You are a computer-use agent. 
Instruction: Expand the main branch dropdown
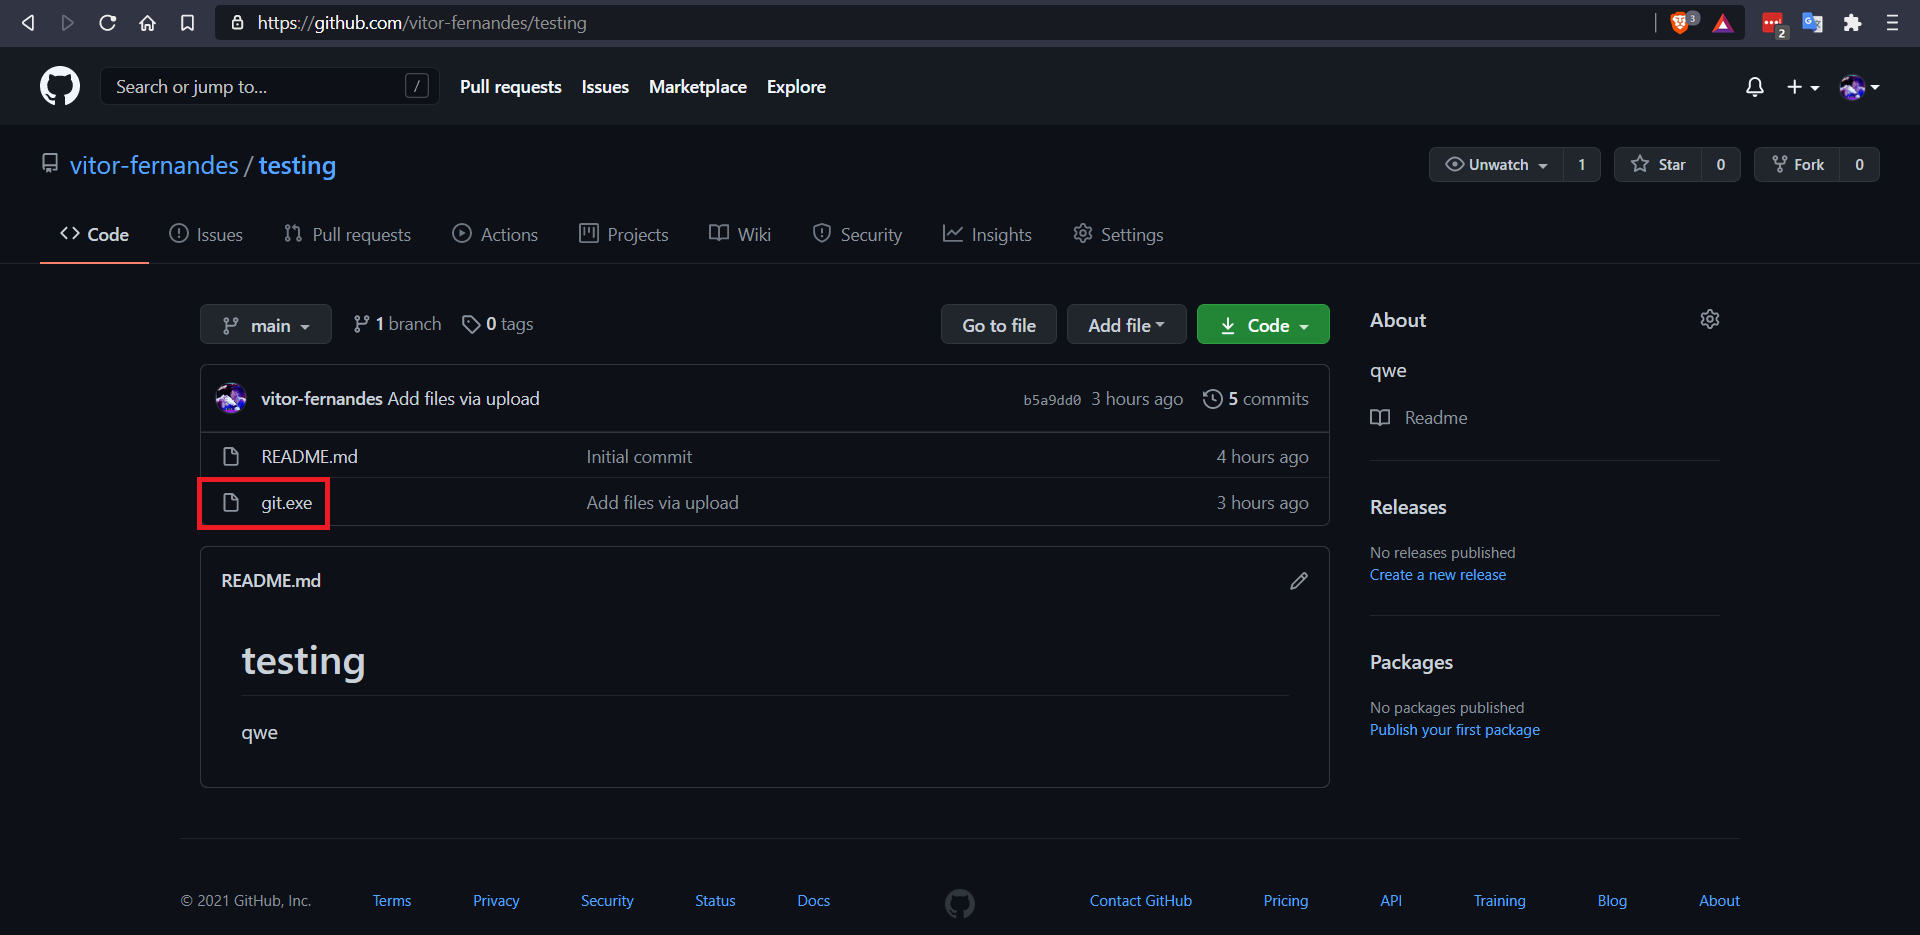pyautogui.click(x=266, y=325)
